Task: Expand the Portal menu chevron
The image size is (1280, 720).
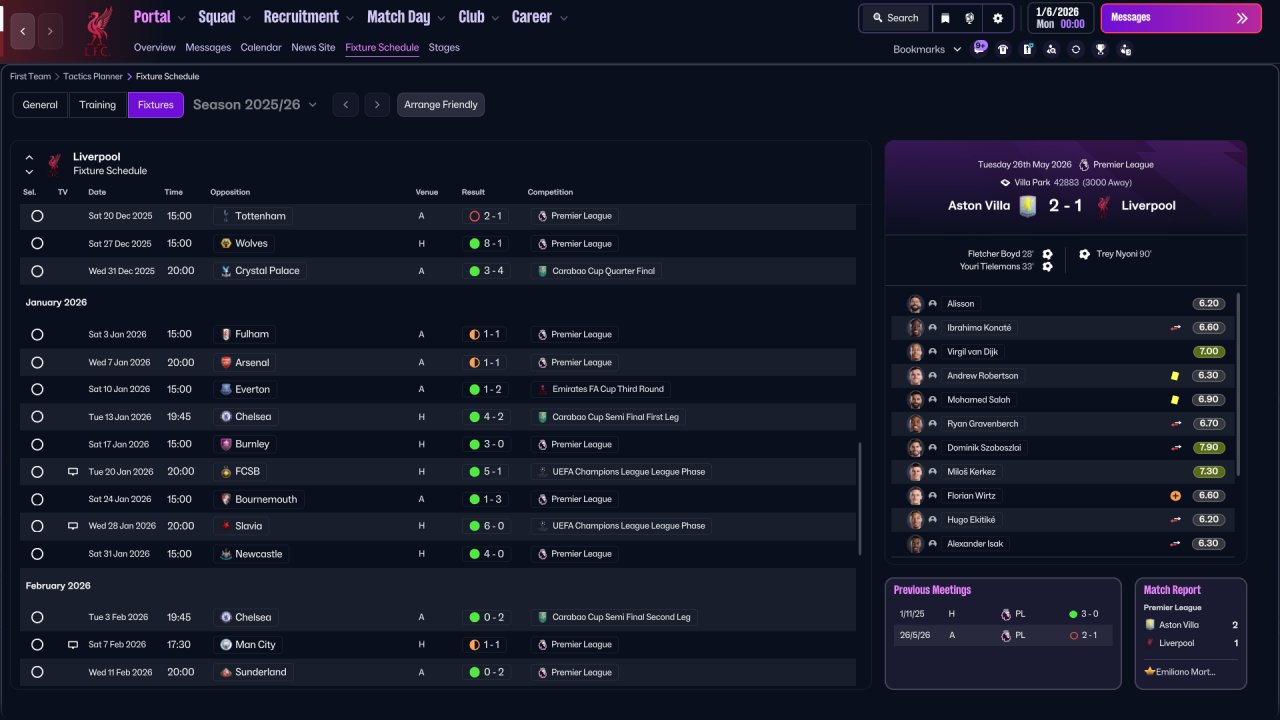Action: pyautogui.click(x=181, y=18)
